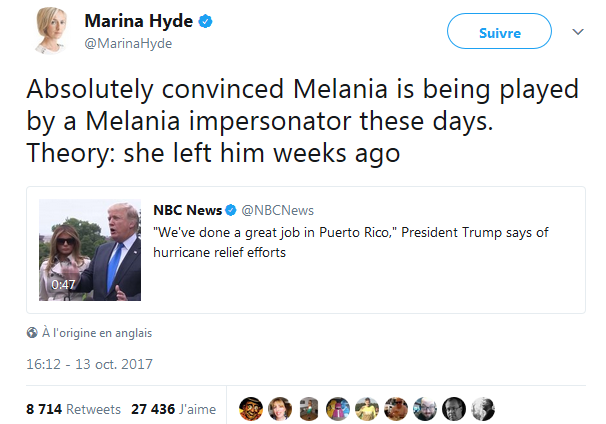Click the NBC News verified badge
The height and width of the screenshot is (424, 606).
click(x=230, y=210)
